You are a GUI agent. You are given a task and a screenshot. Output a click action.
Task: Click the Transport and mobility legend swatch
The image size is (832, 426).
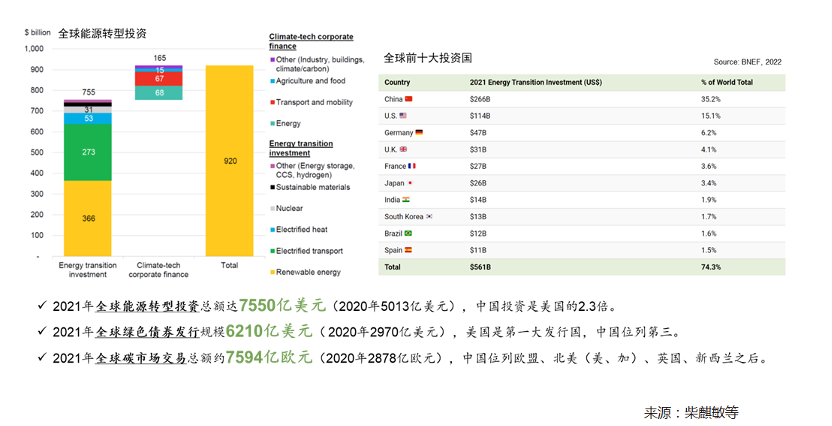(x=272, y=102)
